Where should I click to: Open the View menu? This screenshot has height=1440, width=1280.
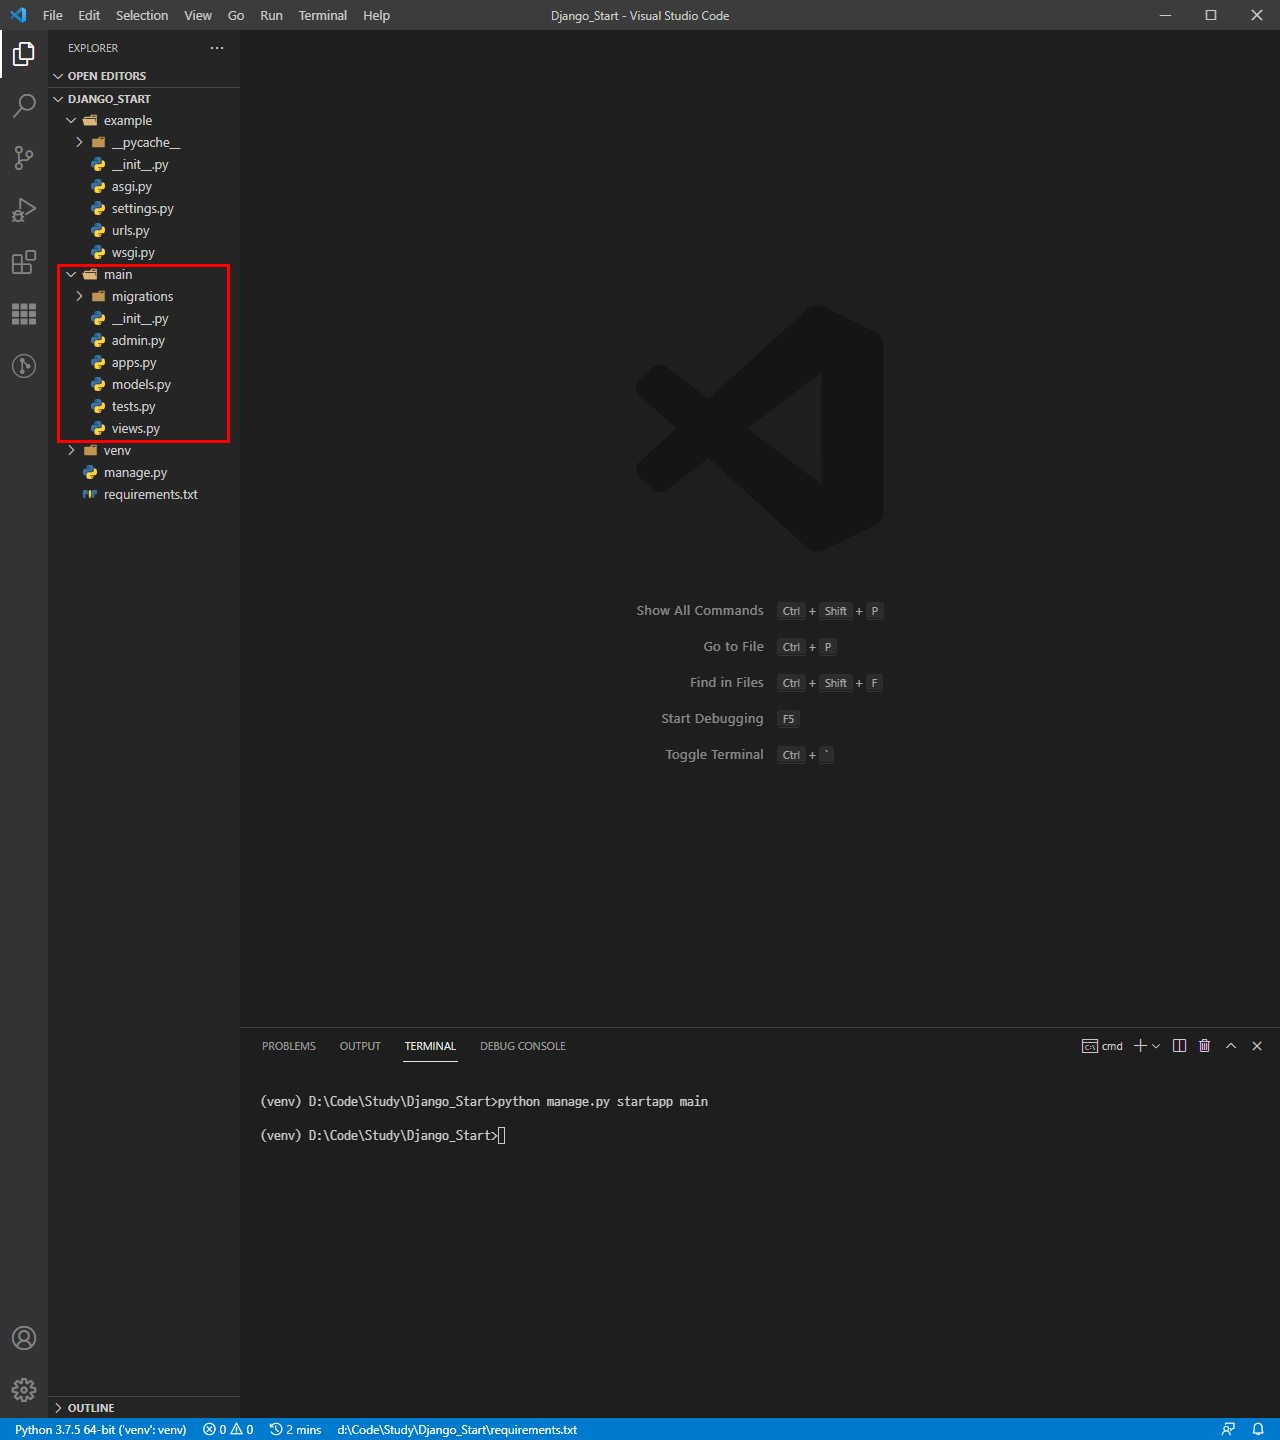click(198, 15)
